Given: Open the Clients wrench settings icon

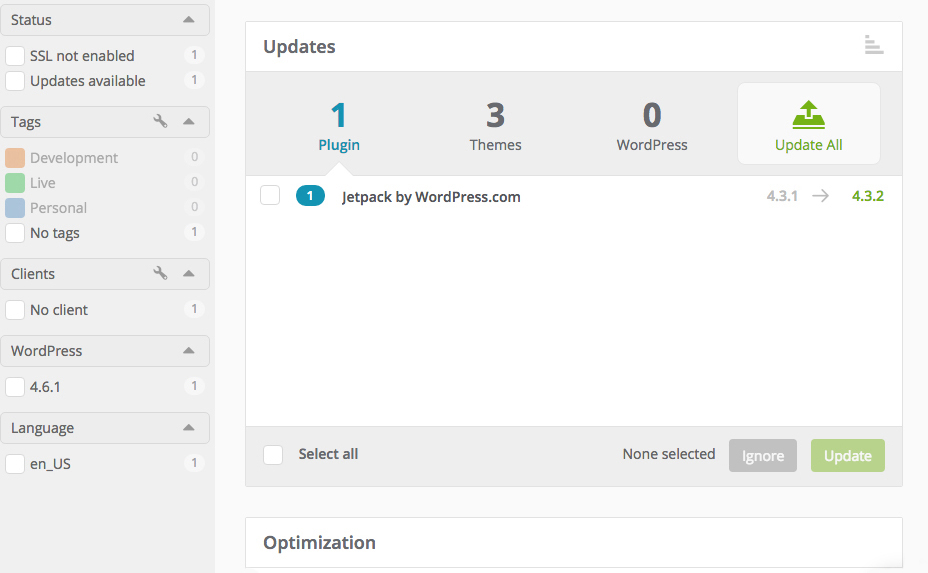Looking at the screenshot, I should tap(160, 273).
